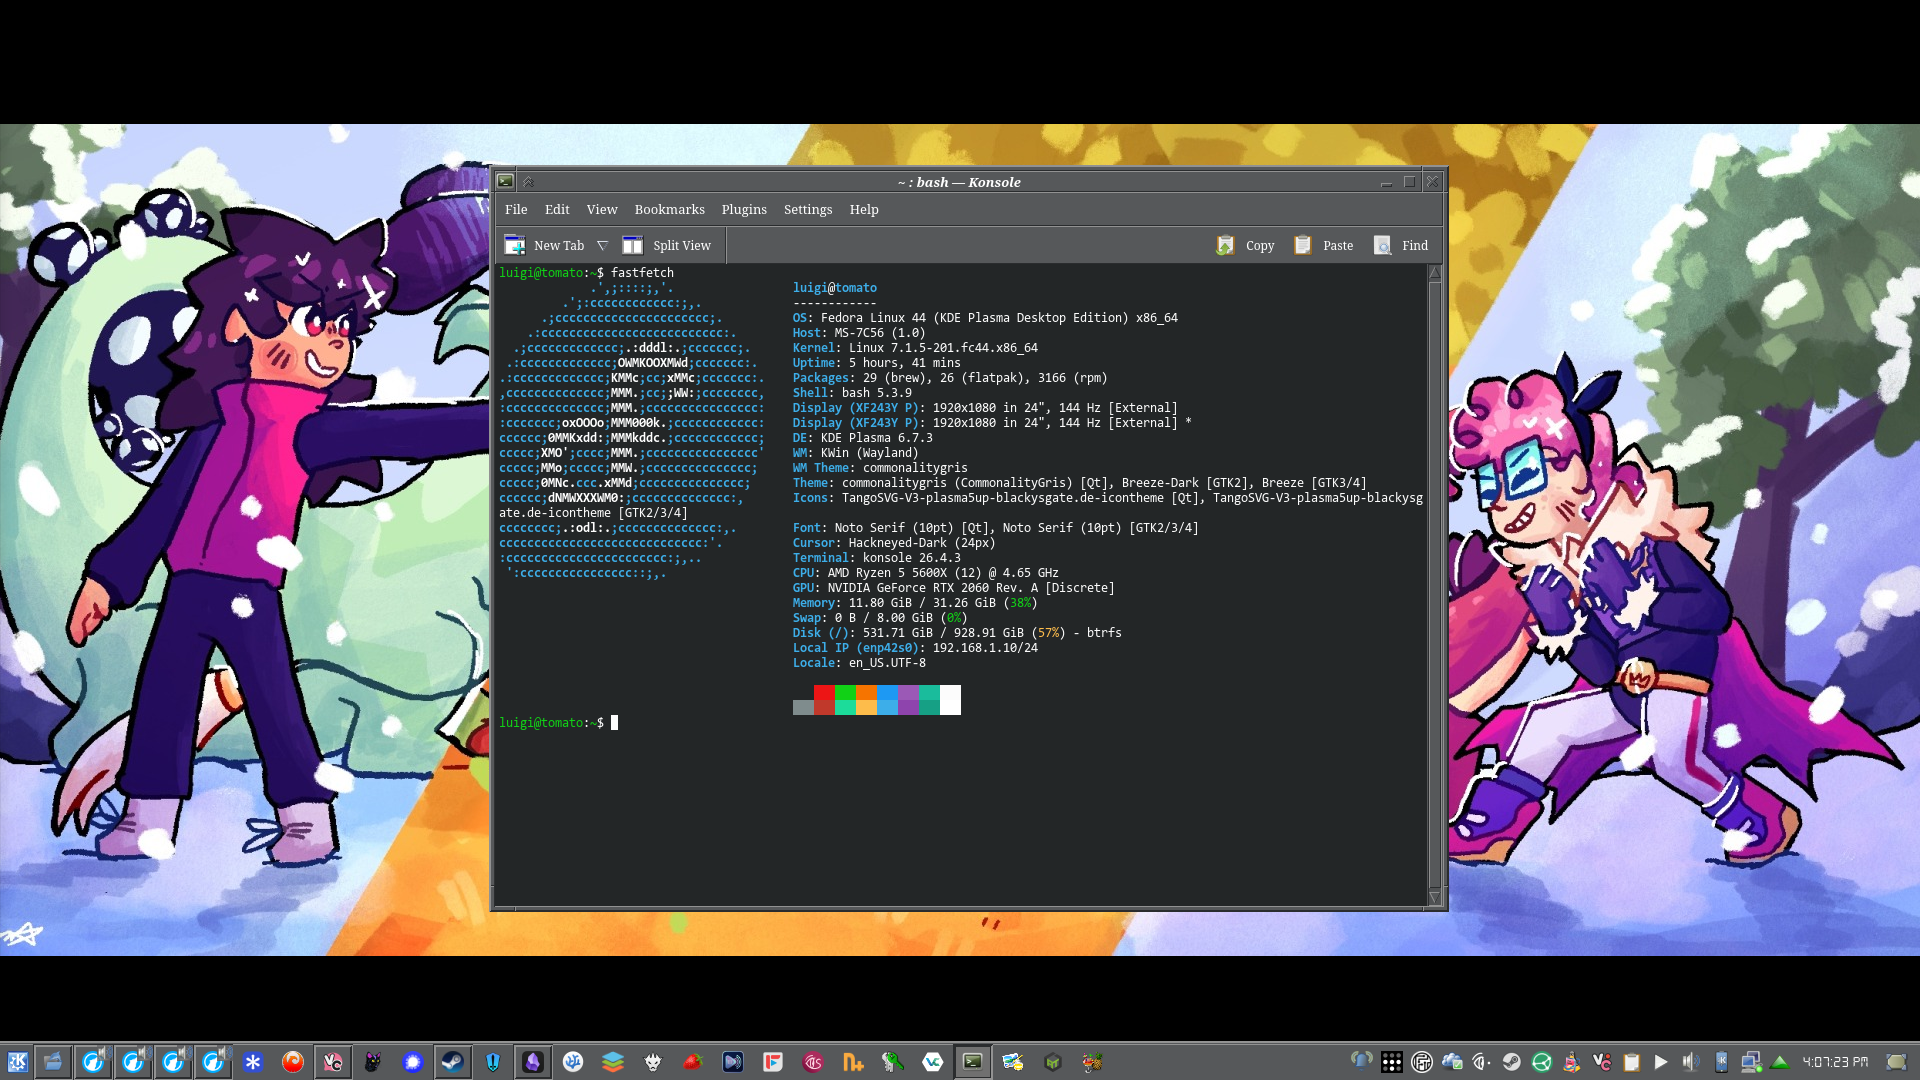This screenshot has width=1920, height=1080.
Task: Open Dolphin file manager from taskbar
Action: click(54, 1062)
